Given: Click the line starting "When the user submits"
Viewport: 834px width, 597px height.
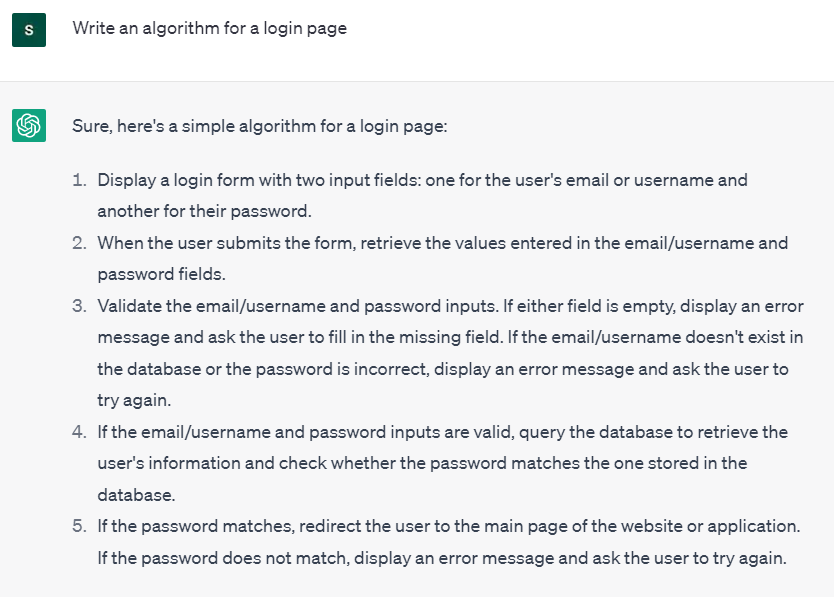Looking at the screenshot, I should pos(442,243).
